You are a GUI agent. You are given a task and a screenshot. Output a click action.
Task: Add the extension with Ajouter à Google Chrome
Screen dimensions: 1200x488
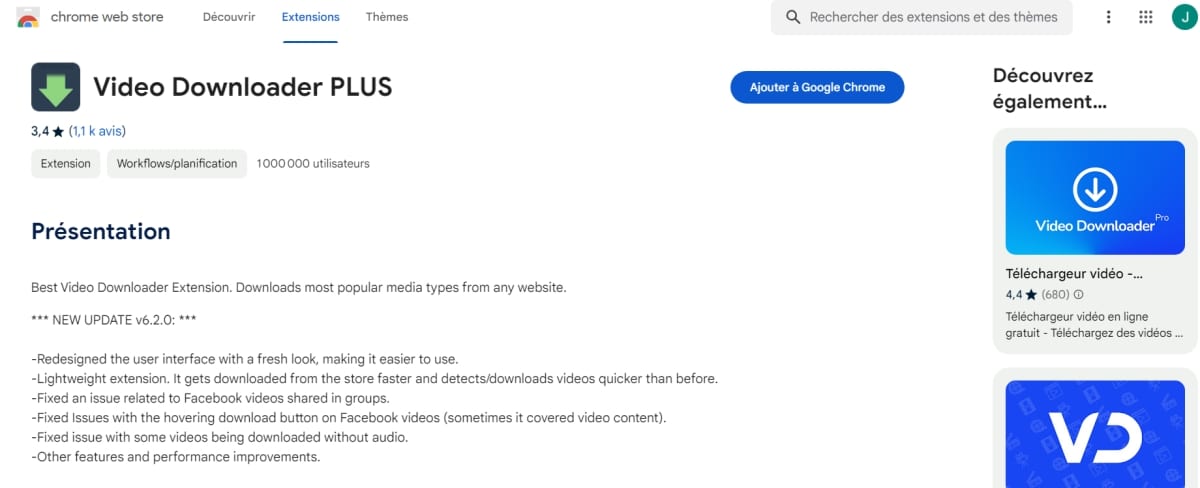(x=817, y=87)
